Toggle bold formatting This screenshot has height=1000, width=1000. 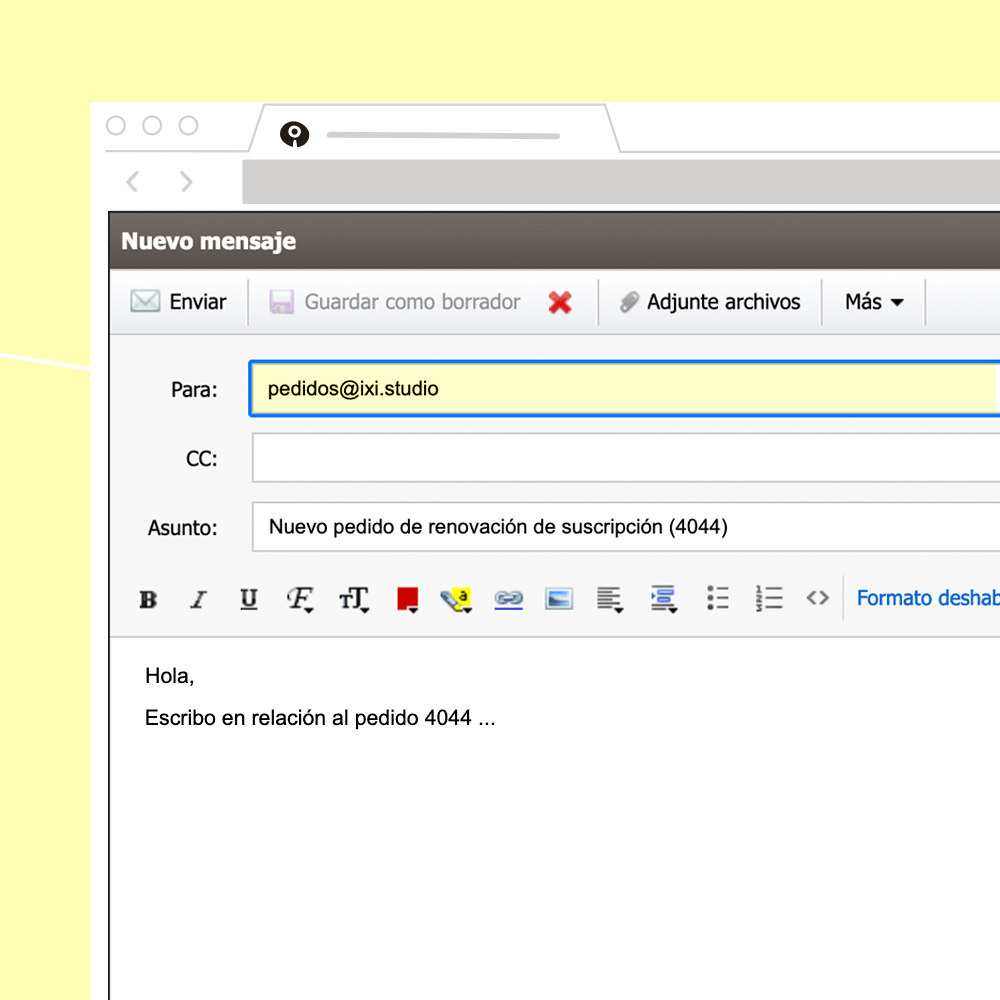click(x=148, y=599)
